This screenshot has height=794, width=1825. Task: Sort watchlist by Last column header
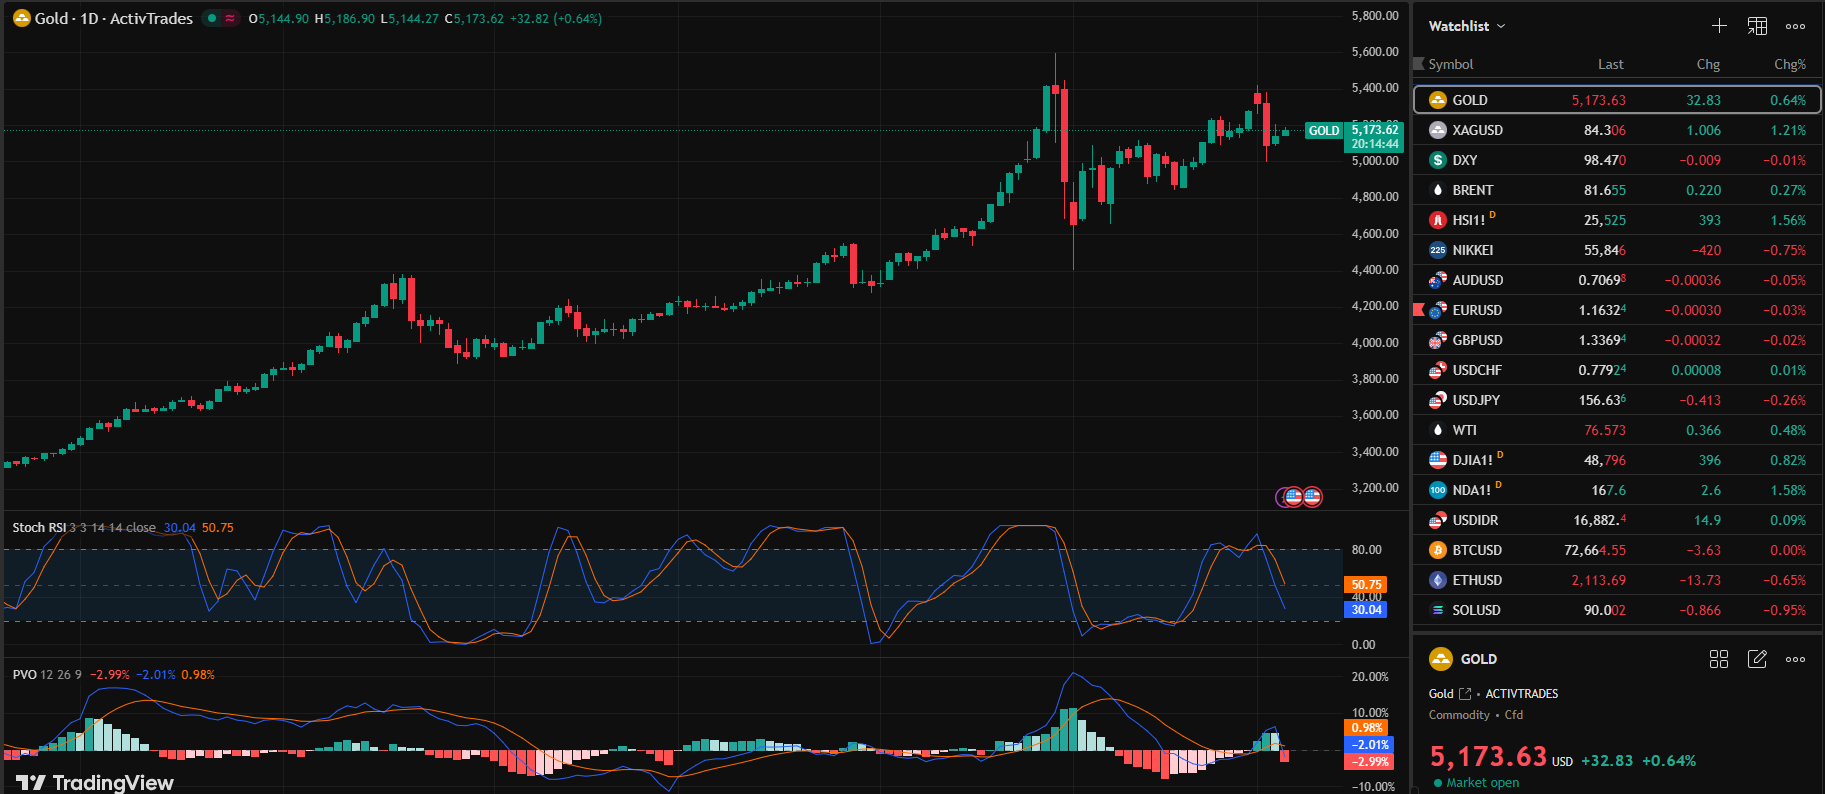(1610, 64)
